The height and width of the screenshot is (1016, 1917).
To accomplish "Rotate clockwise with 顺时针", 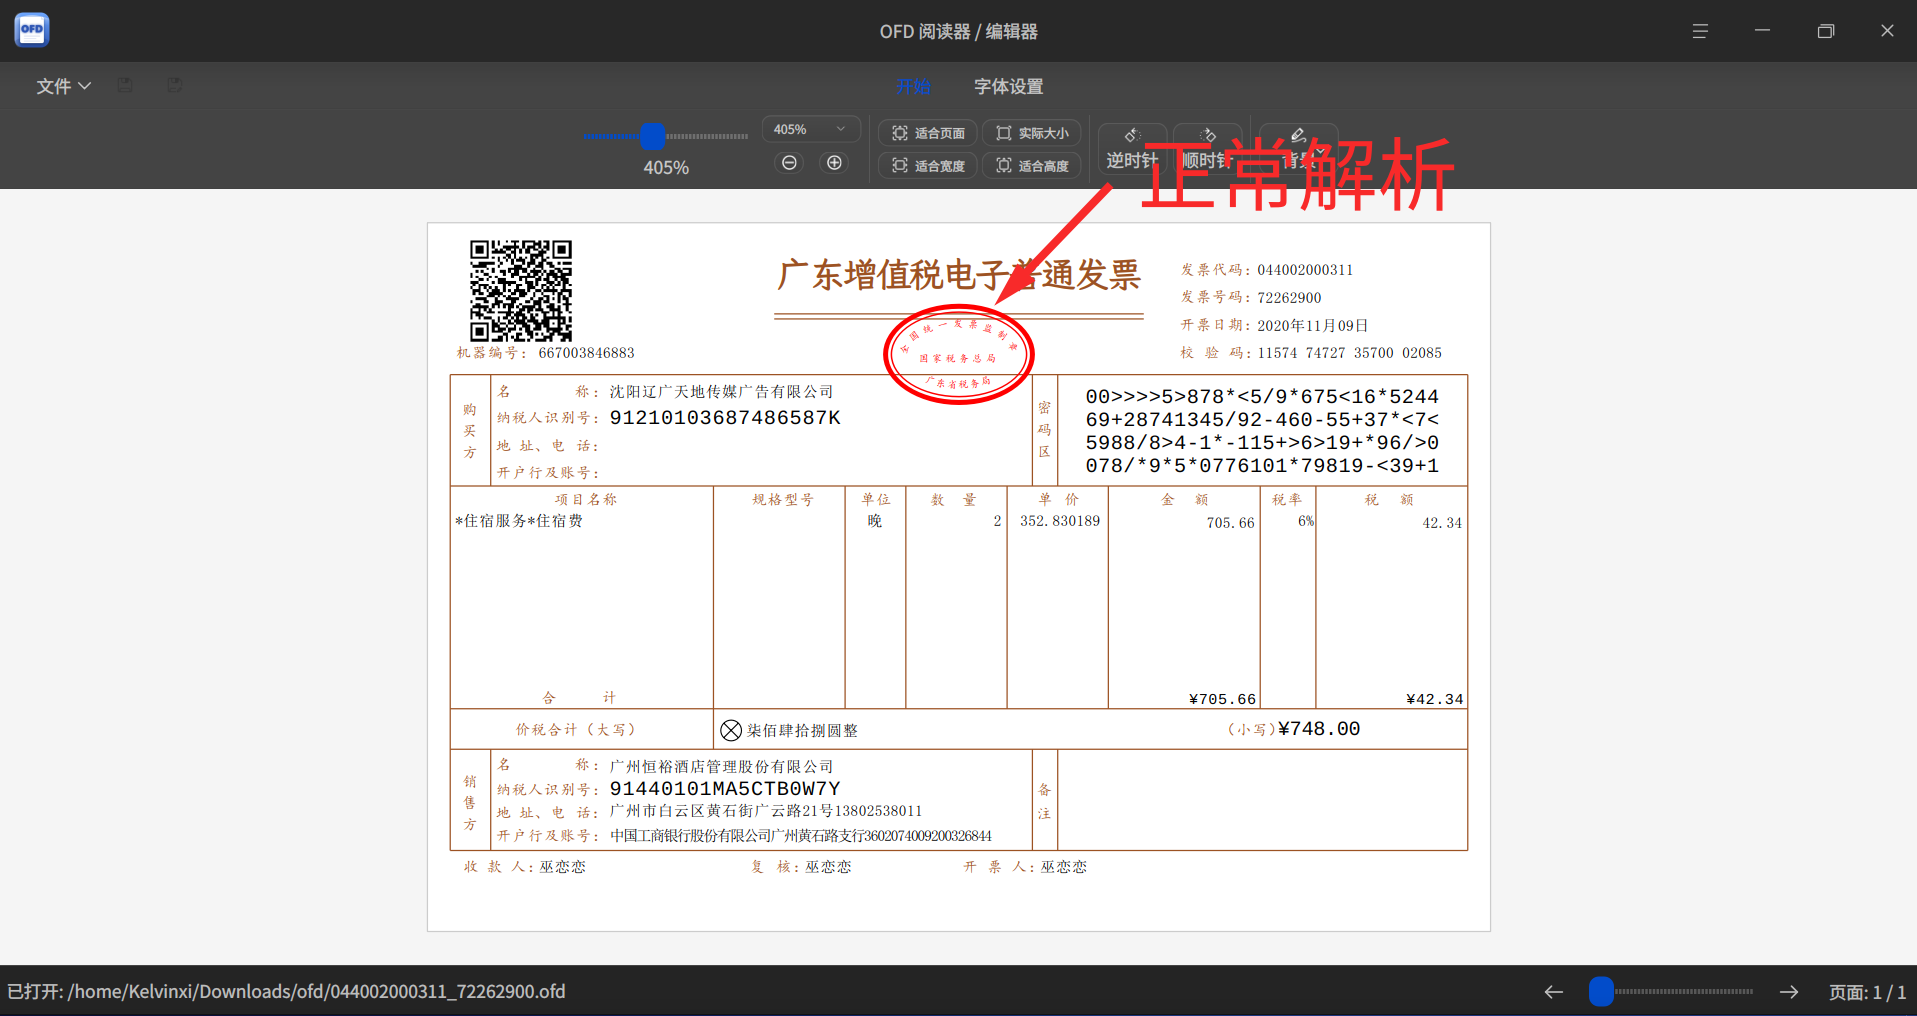I will 1208,149.
